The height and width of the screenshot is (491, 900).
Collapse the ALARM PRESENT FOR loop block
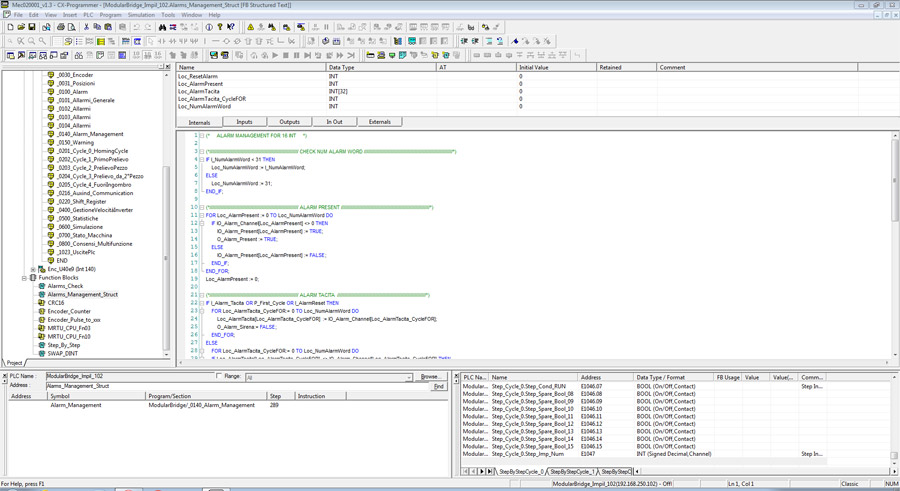tap(201, 215)
